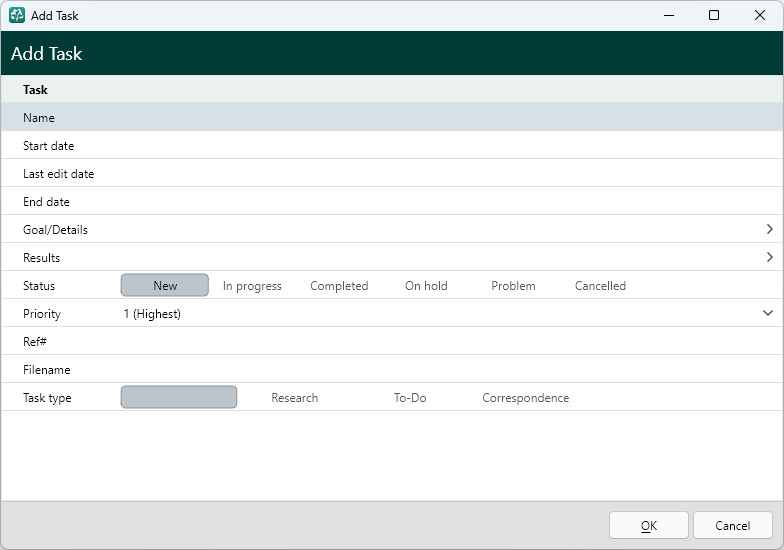
Task: Expand the Results row chevron
Action: tap(770, 258)
